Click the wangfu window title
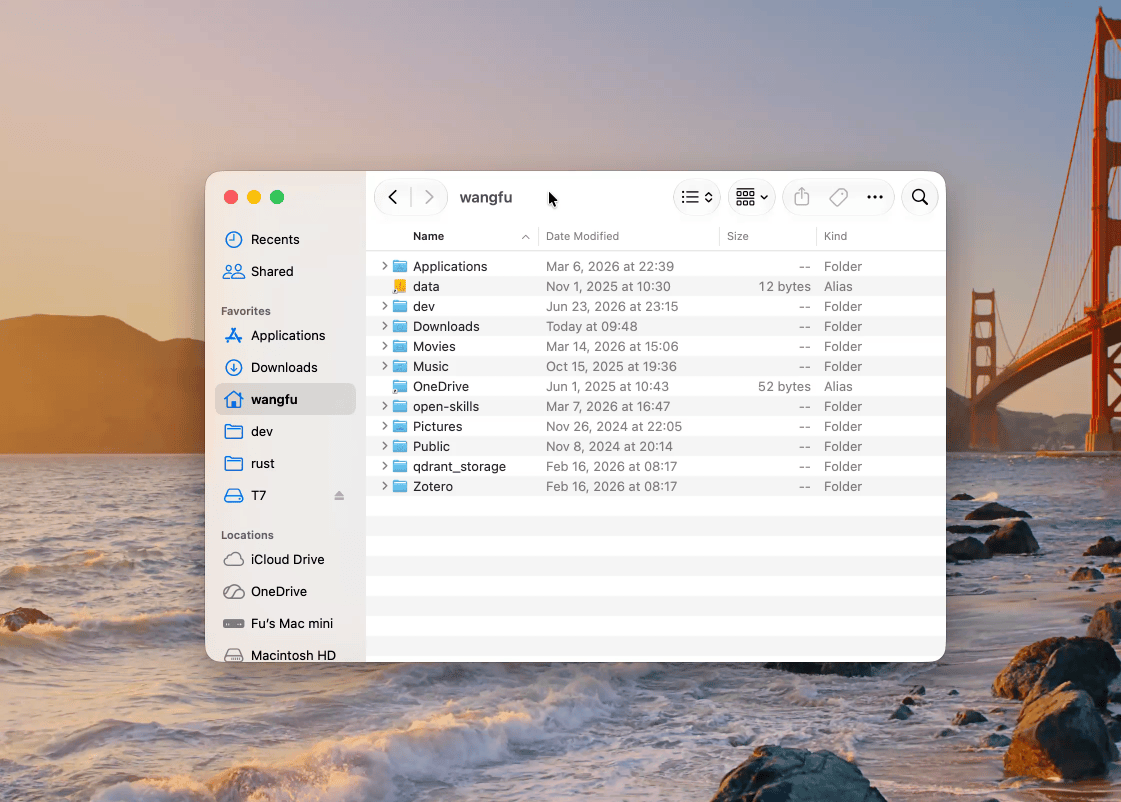Screen dimensions: 1121x802 pyautogui.click(x=485, y=197)
